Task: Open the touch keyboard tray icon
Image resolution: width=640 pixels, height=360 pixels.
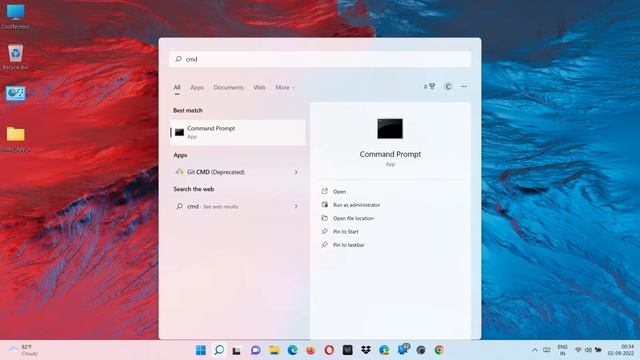Action: tap(547, 350)
